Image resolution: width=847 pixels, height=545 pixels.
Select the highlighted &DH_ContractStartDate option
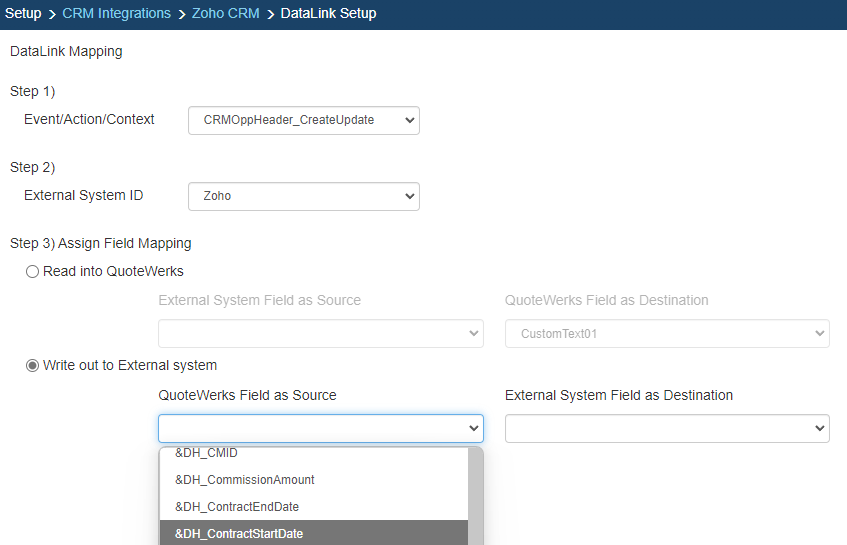coord(239,534)
